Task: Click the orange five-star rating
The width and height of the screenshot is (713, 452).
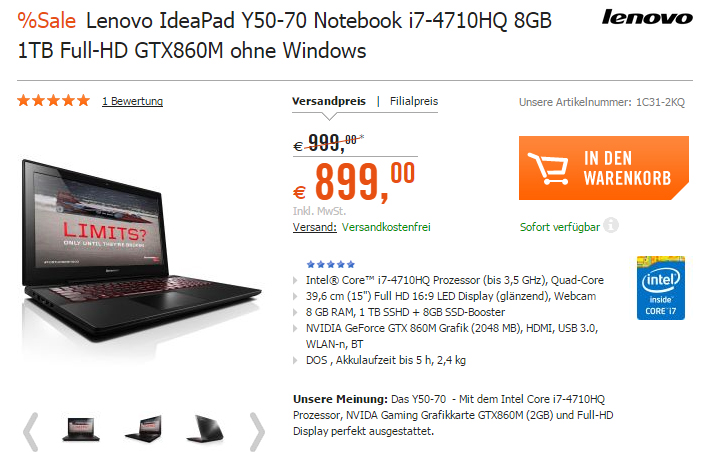Action: (x=54, y=100)
